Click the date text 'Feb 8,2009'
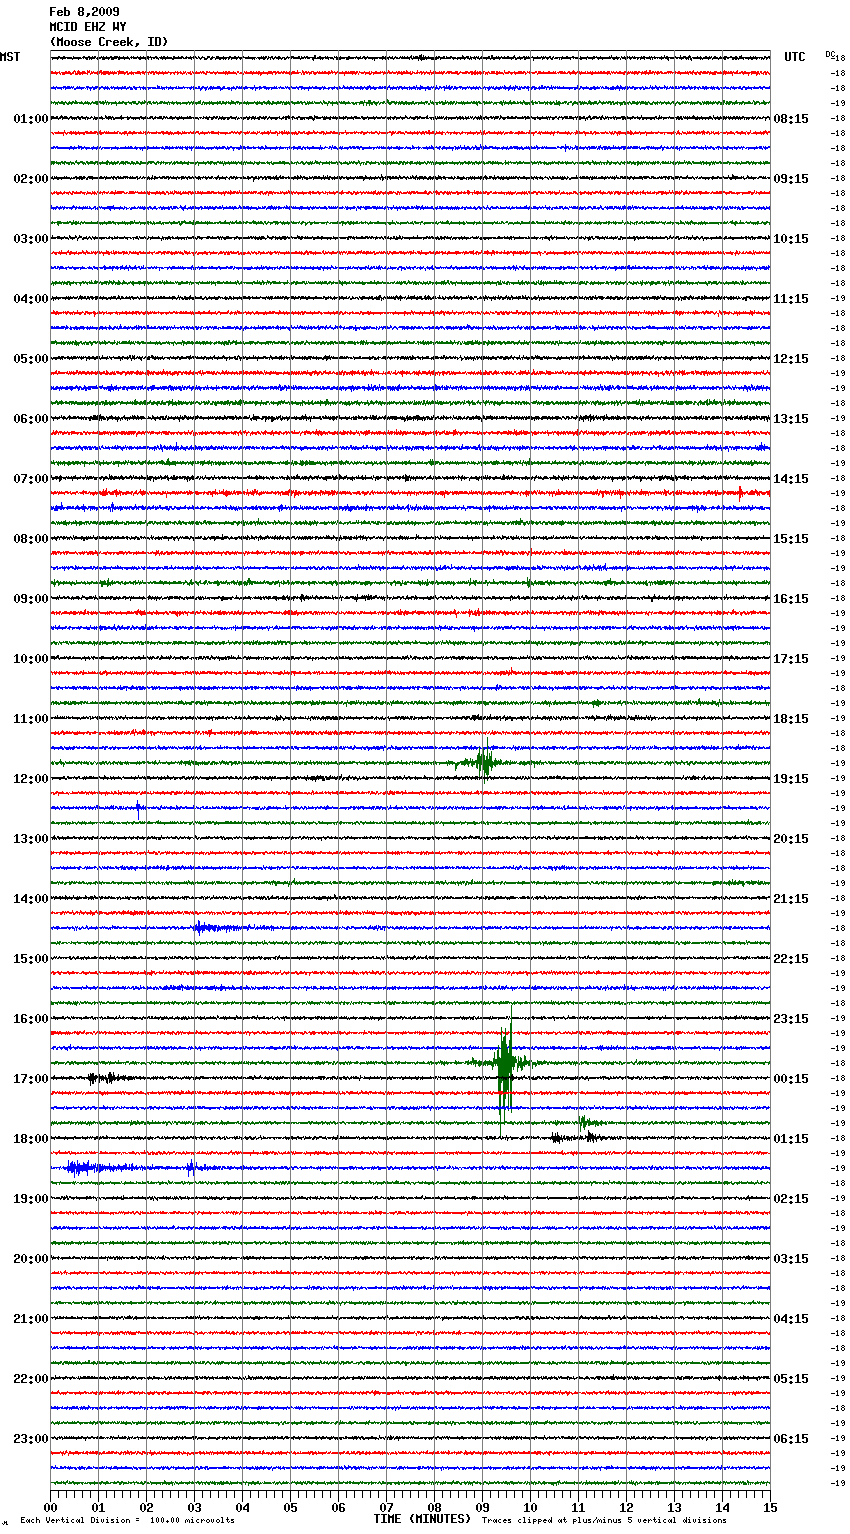Screen dimensions: 850x1534 point(84,12)
